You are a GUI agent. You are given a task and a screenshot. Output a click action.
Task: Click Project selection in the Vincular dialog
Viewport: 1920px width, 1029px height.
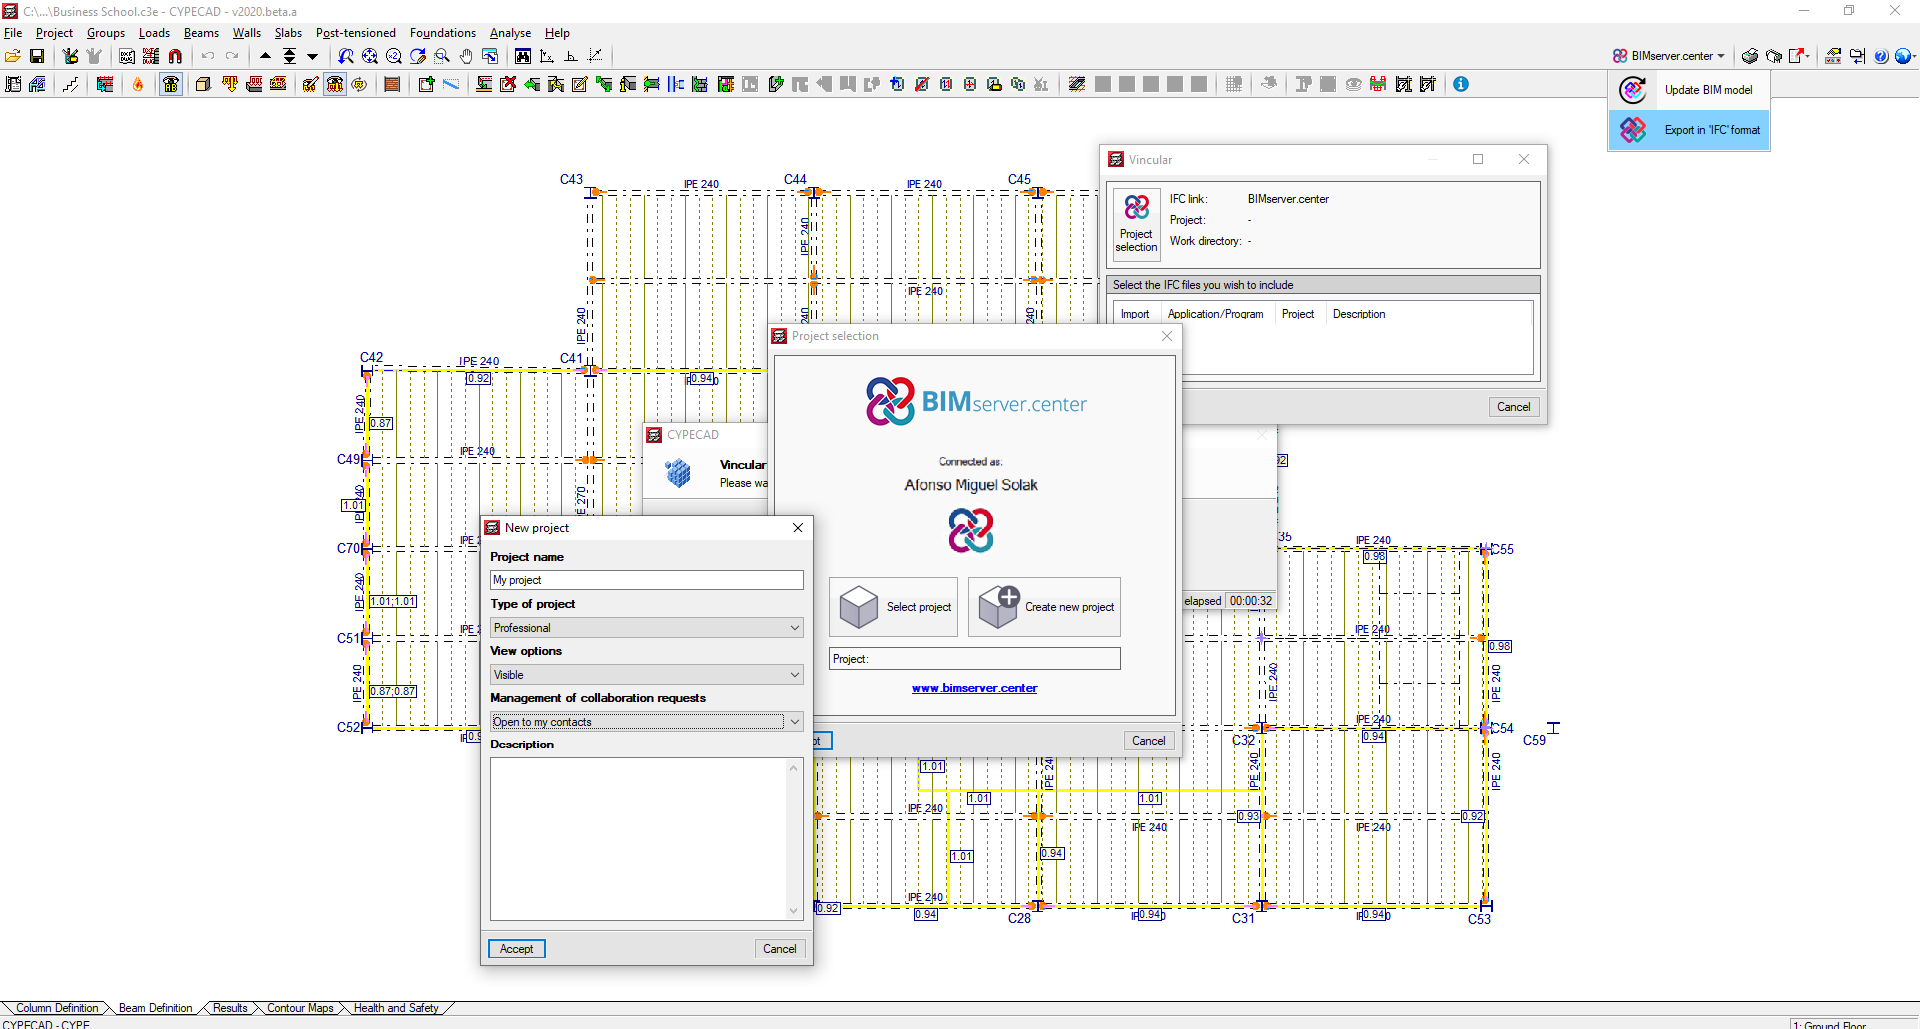coord(1136,223)
